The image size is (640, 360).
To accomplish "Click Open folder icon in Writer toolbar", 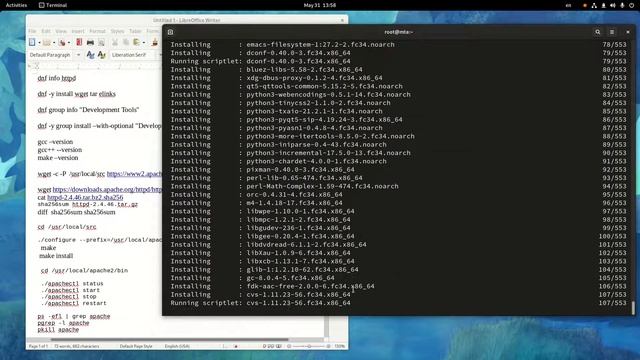I will point(47,42).
